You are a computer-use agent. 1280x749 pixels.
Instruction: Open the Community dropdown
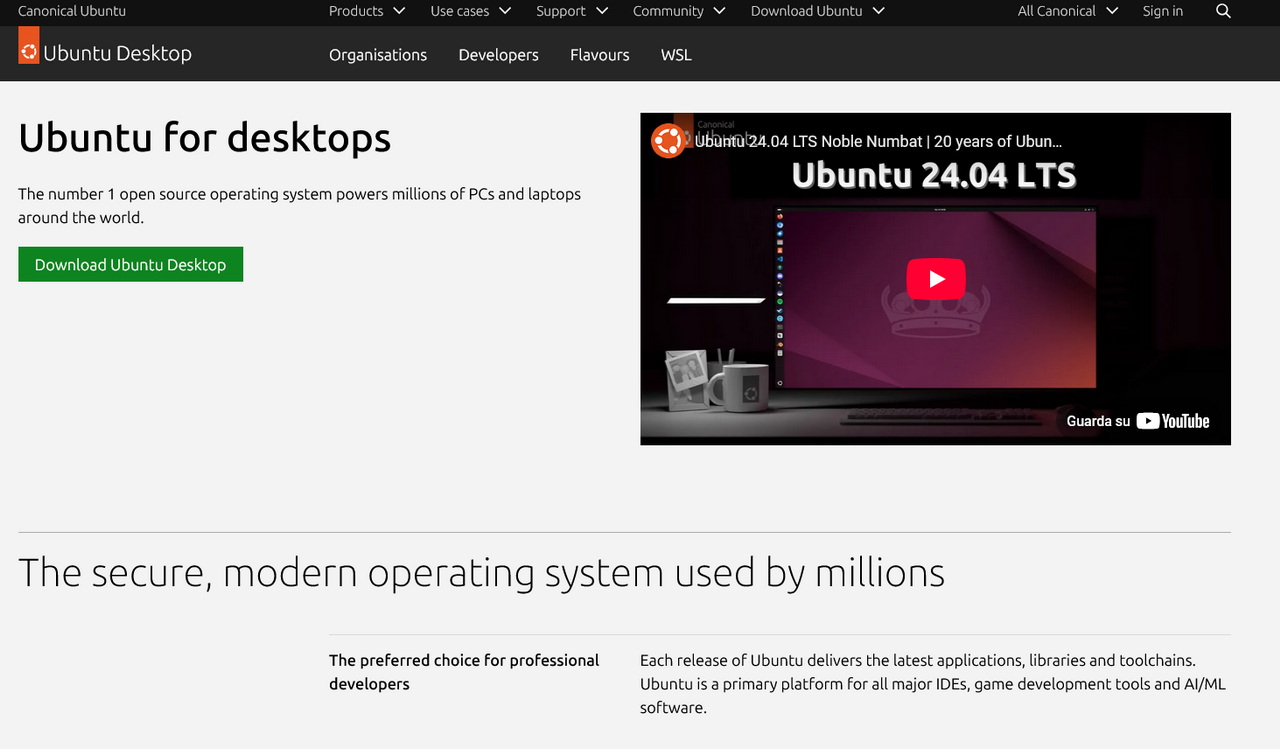pos(678,11)
